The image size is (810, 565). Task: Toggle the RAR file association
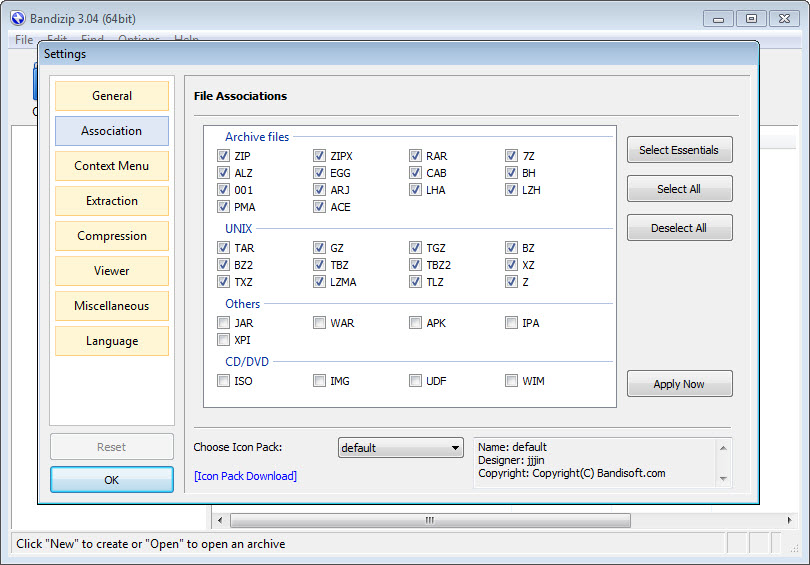point(415,155)
